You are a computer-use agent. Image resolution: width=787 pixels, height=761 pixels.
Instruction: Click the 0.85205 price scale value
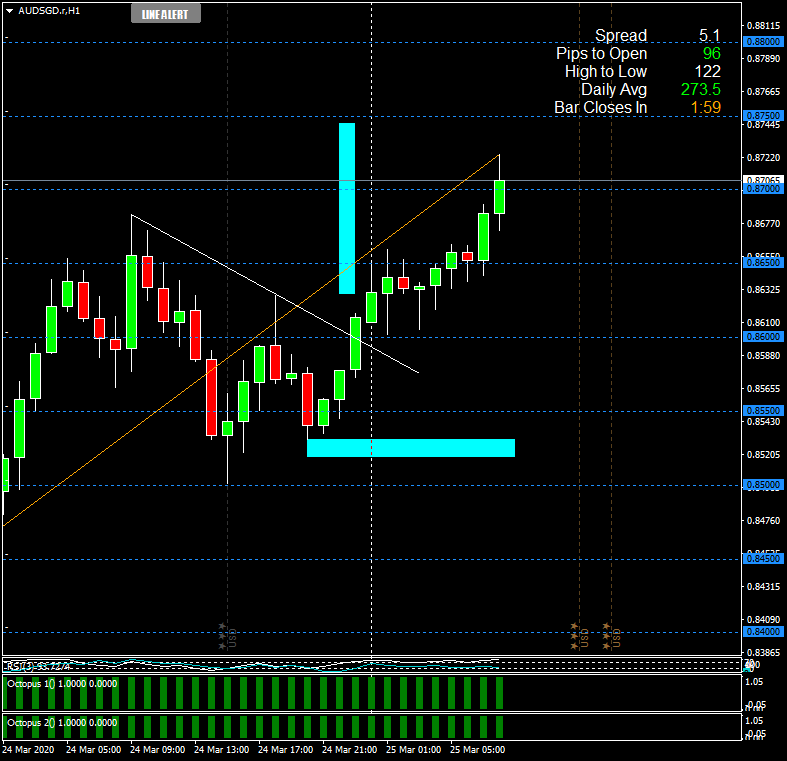point(763,454)
